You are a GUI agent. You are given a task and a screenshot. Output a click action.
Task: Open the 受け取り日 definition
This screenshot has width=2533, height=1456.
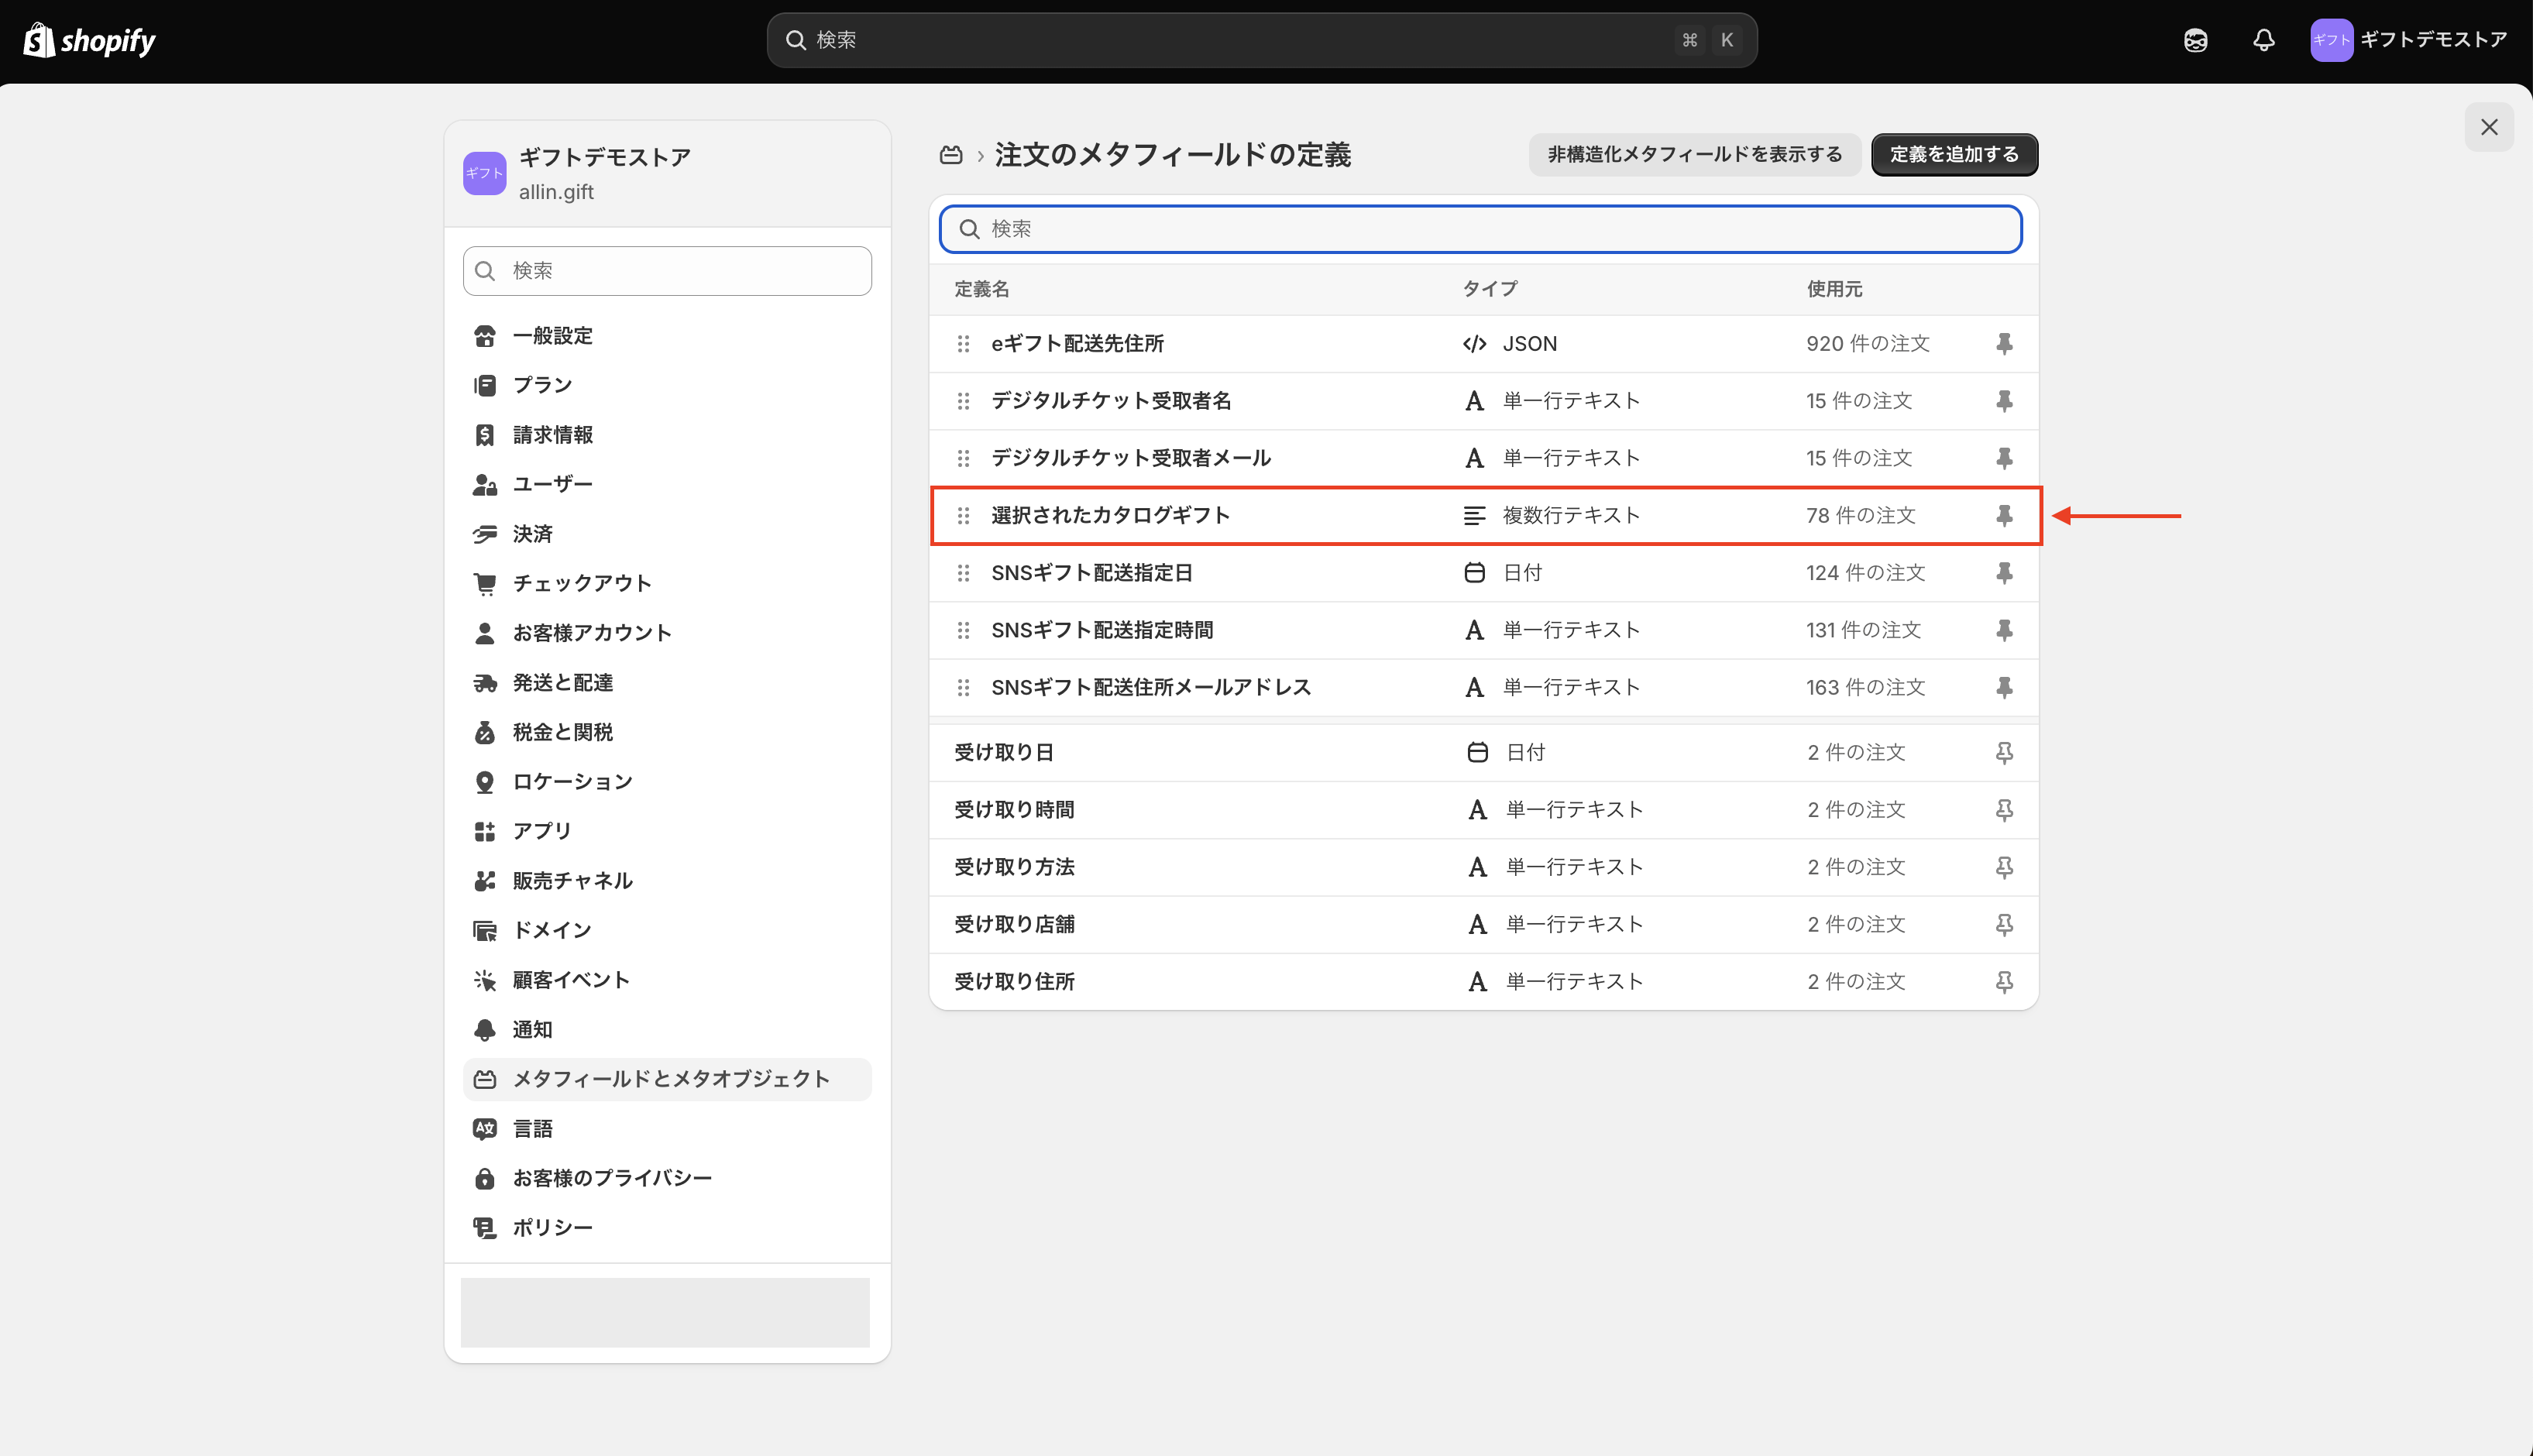click(x=1003, y=753)
